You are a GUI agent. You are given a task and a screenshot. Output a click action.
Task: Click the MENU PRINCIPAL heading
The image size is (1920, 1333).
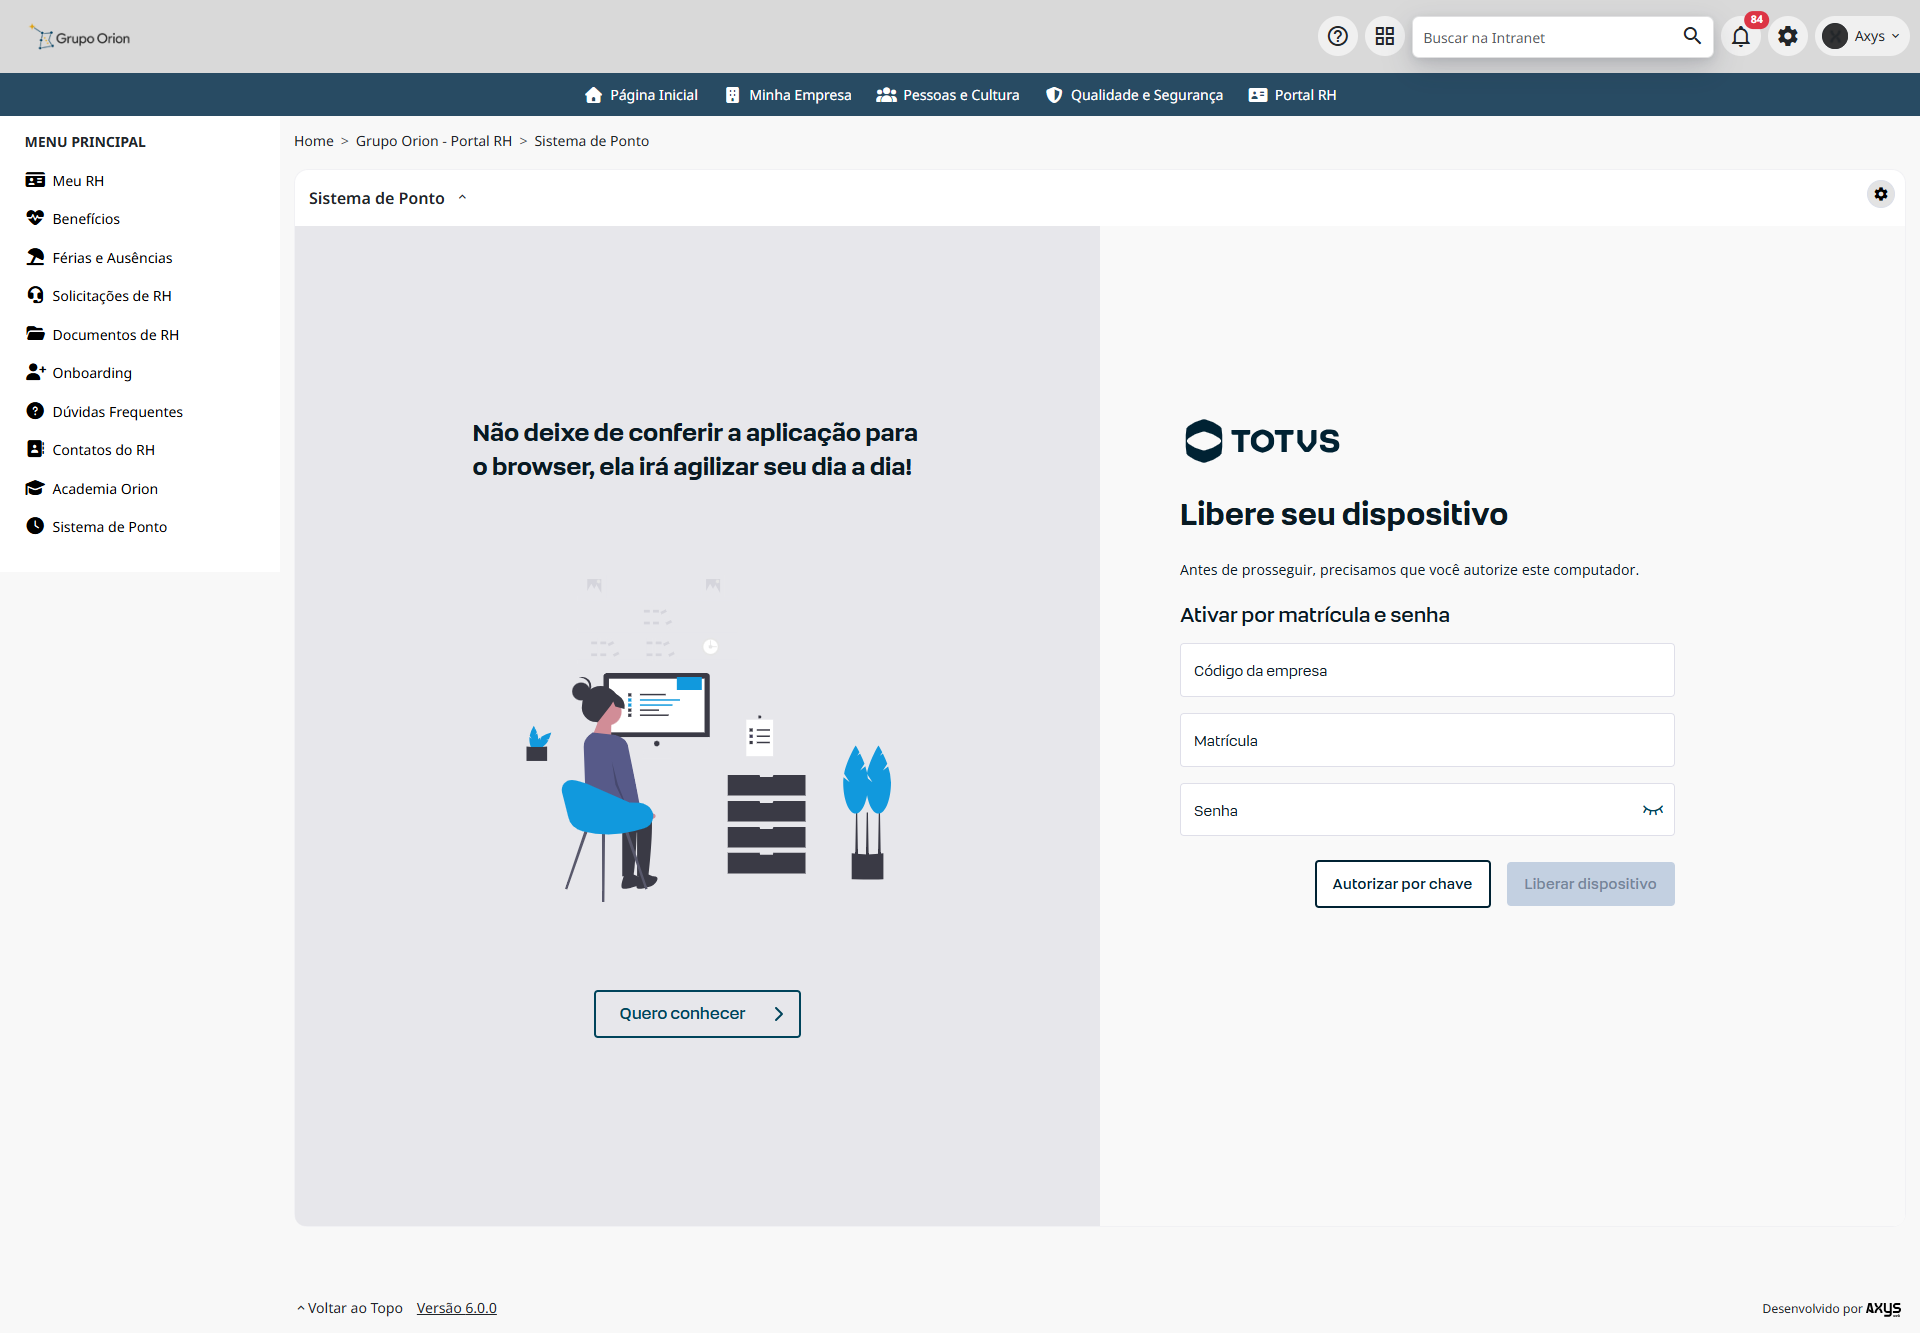coord(85,142)
